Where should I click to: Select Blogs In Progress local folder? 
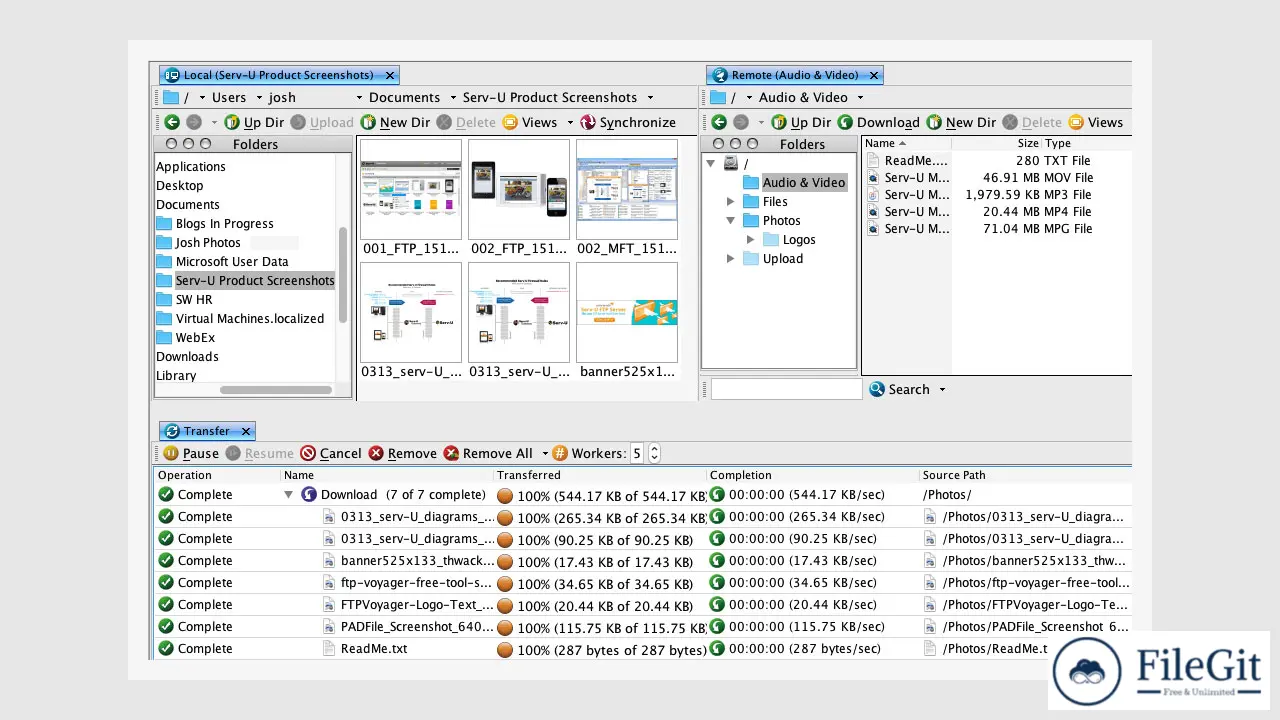[x=215, y=224]
